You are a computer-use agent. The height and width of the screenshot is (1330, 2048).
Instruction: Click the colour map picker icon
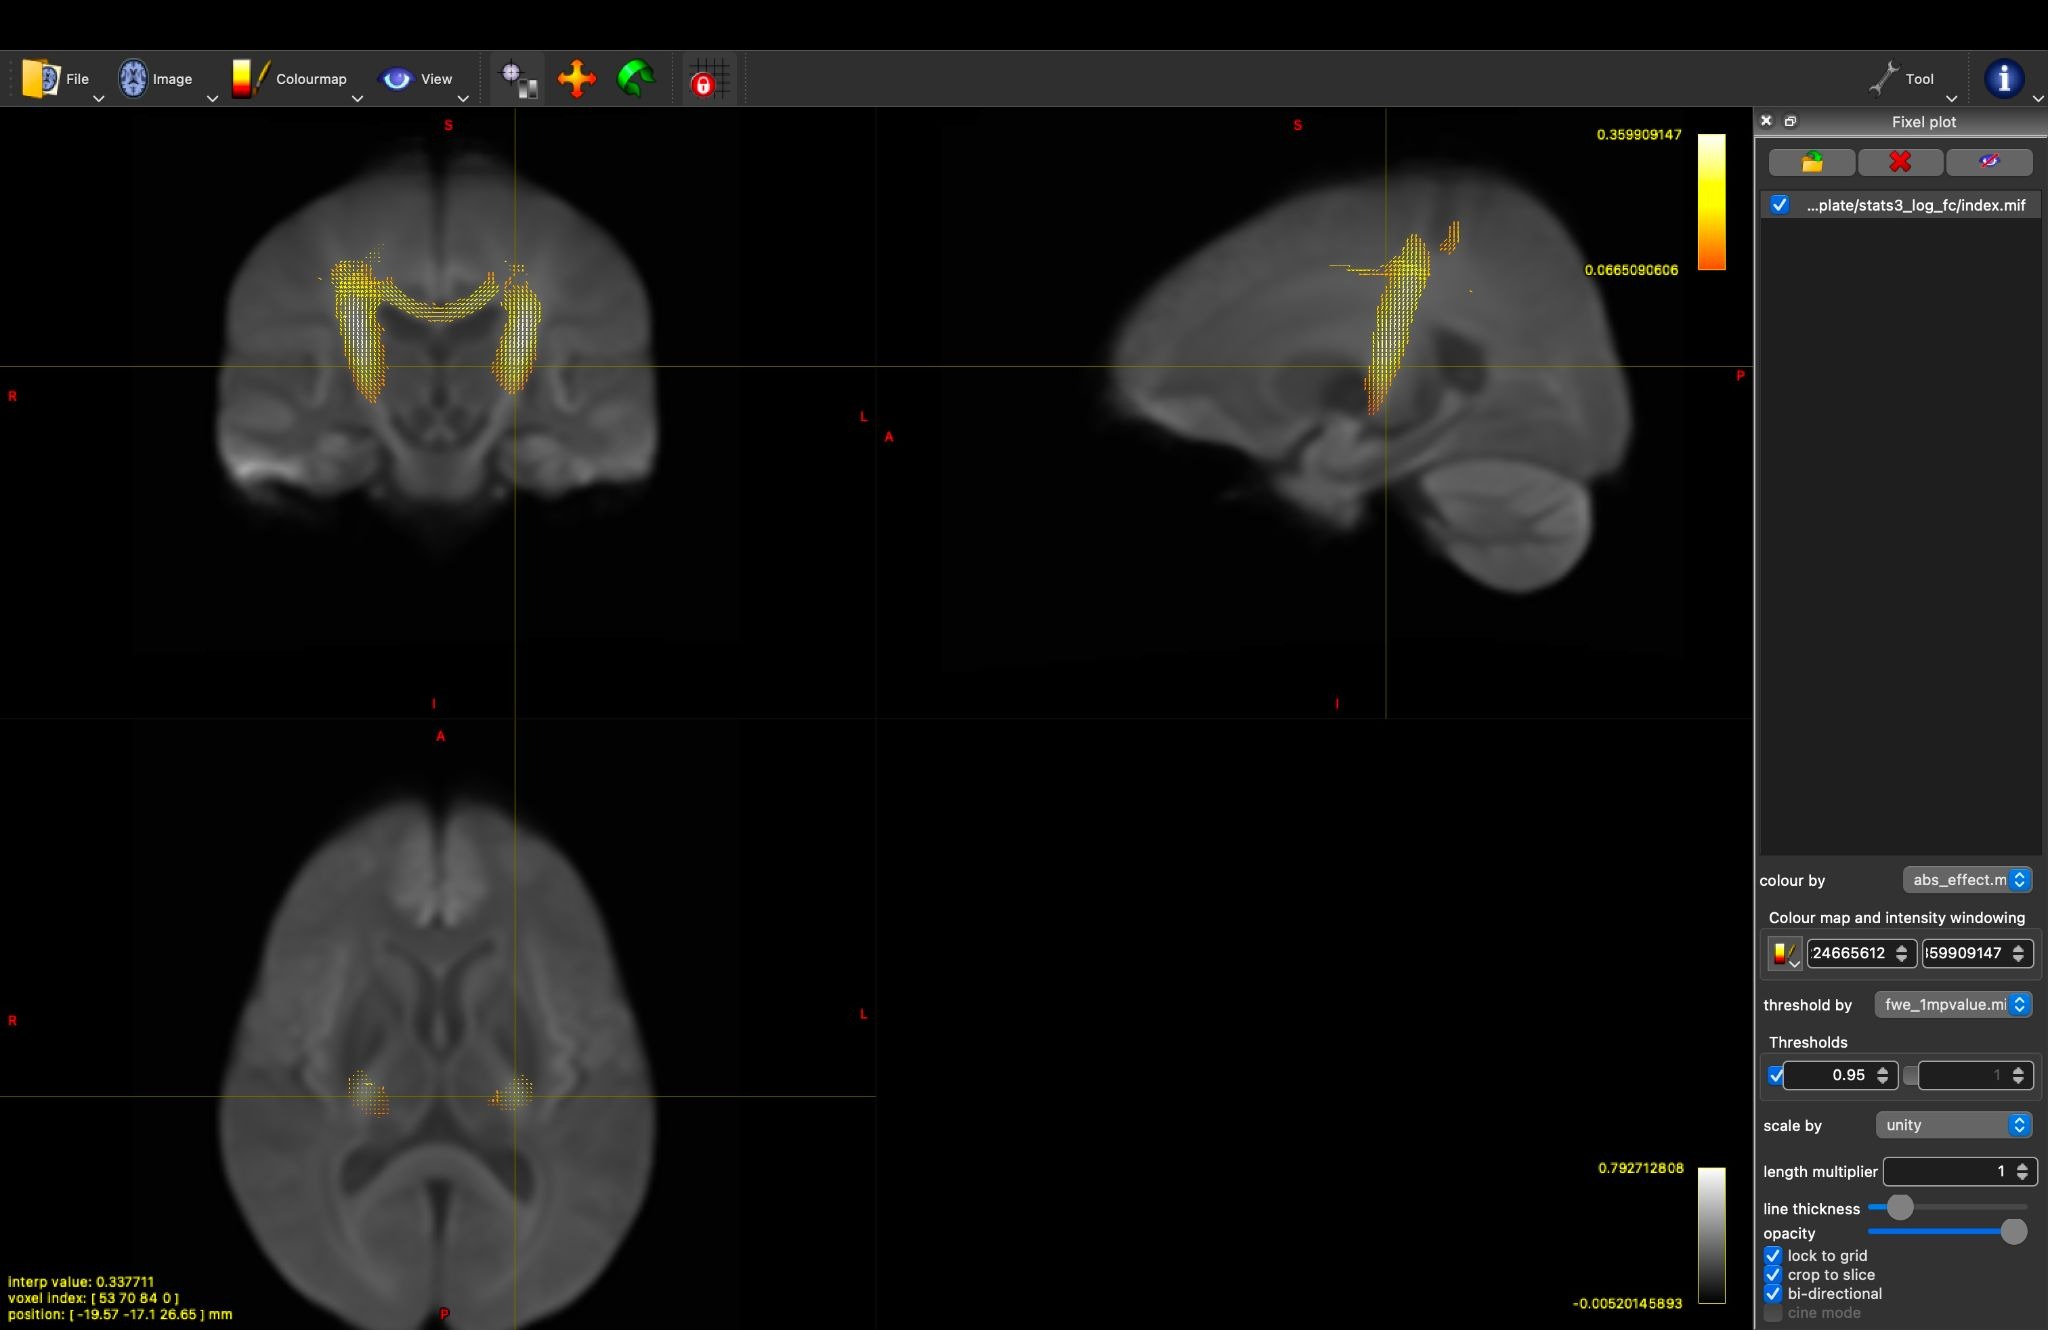click(1784, 953)
